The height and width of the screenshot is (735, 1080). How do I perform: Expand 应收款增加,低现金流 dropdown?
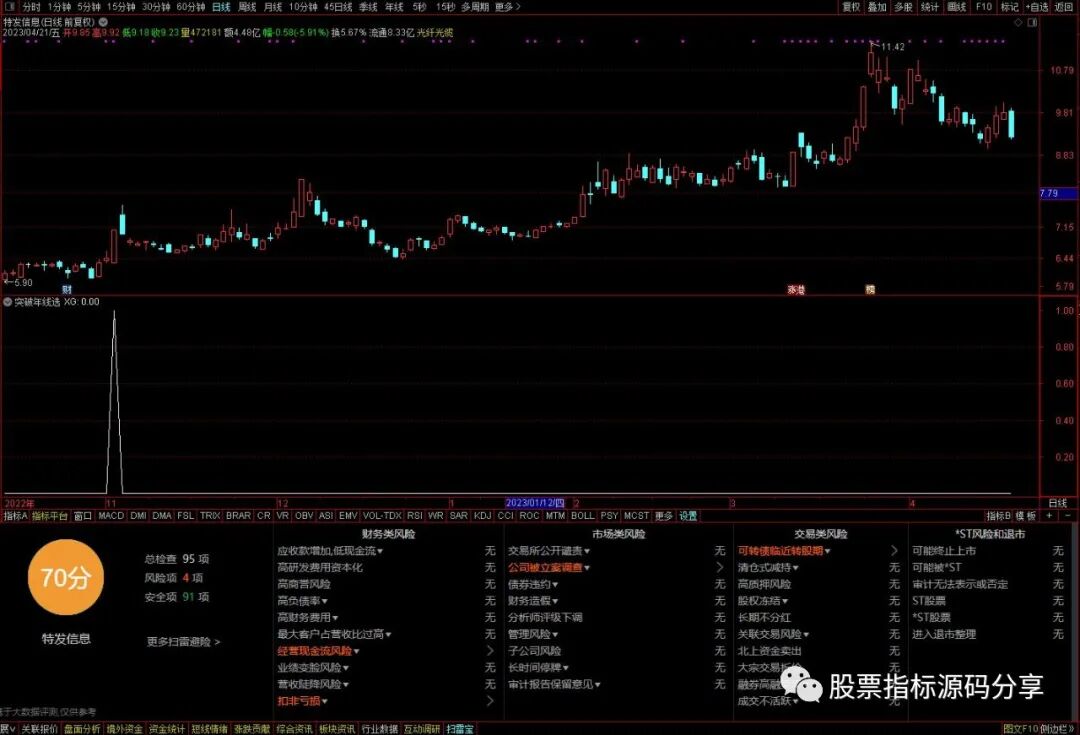tap(331, 551)
